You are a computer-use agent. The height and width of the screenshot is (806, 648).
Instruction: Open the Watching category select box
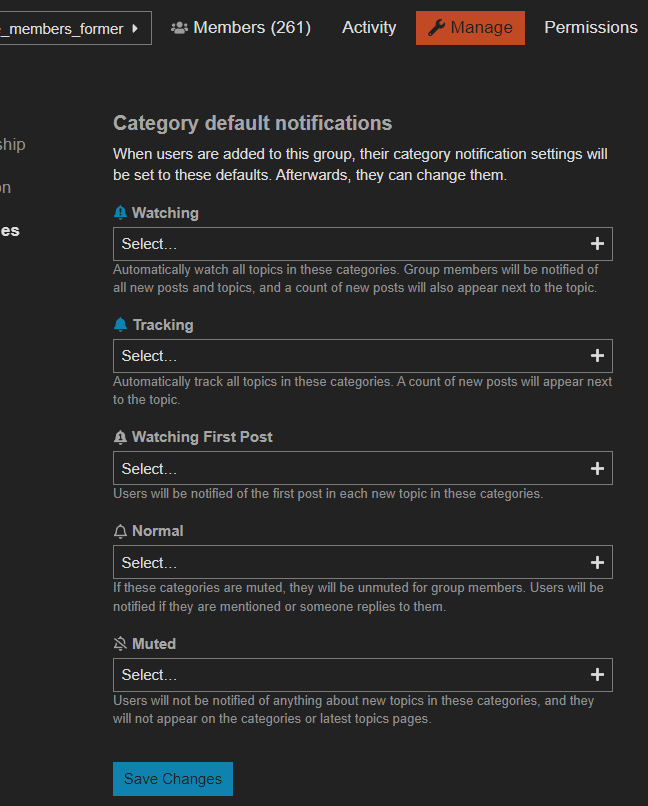363,244
